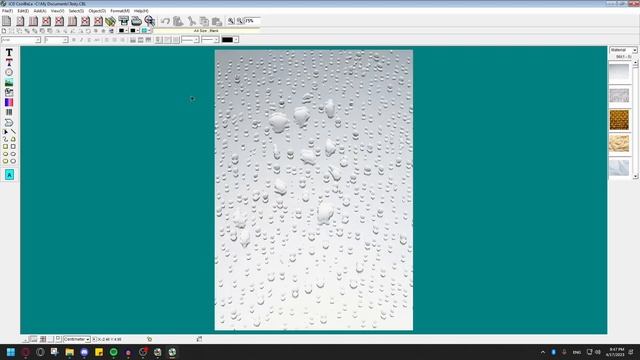This screenshot has width=640, height=360.
Task: Select the arrow pointer tool
Action: pyautogui.click(x=5, y=132)
